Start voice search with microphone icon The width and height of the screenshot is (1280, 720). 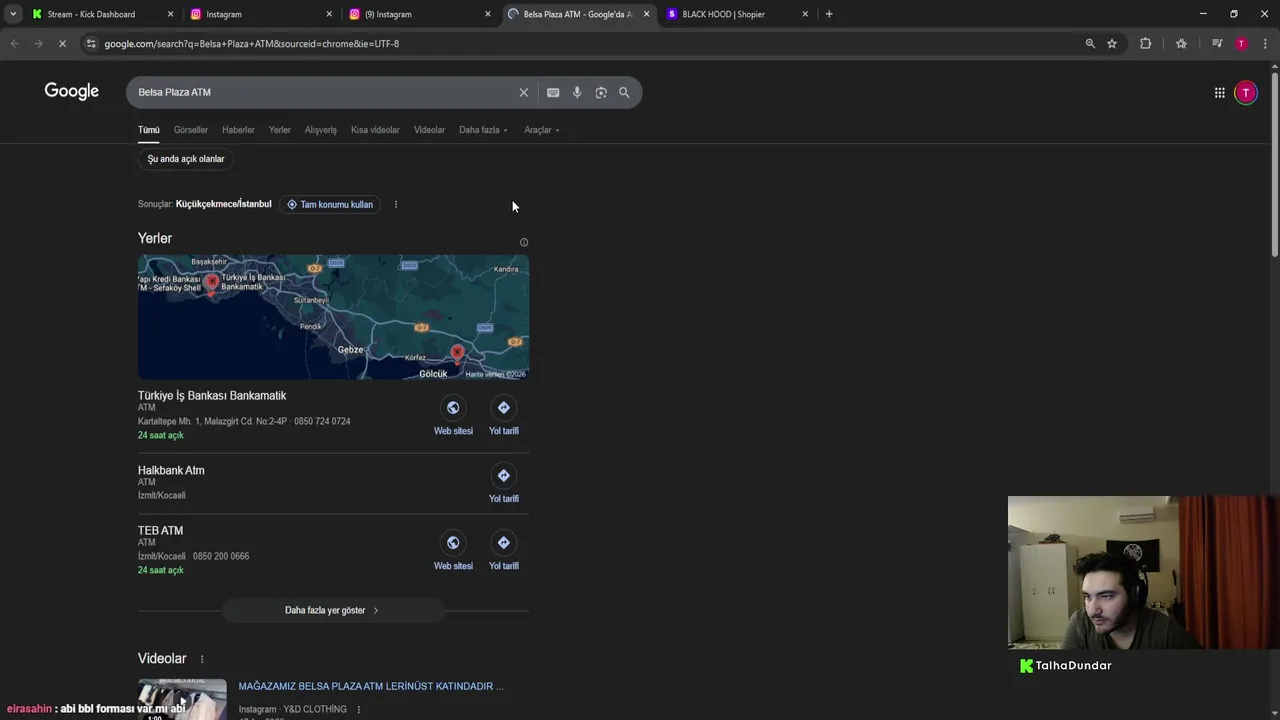(x=577, y=92)
